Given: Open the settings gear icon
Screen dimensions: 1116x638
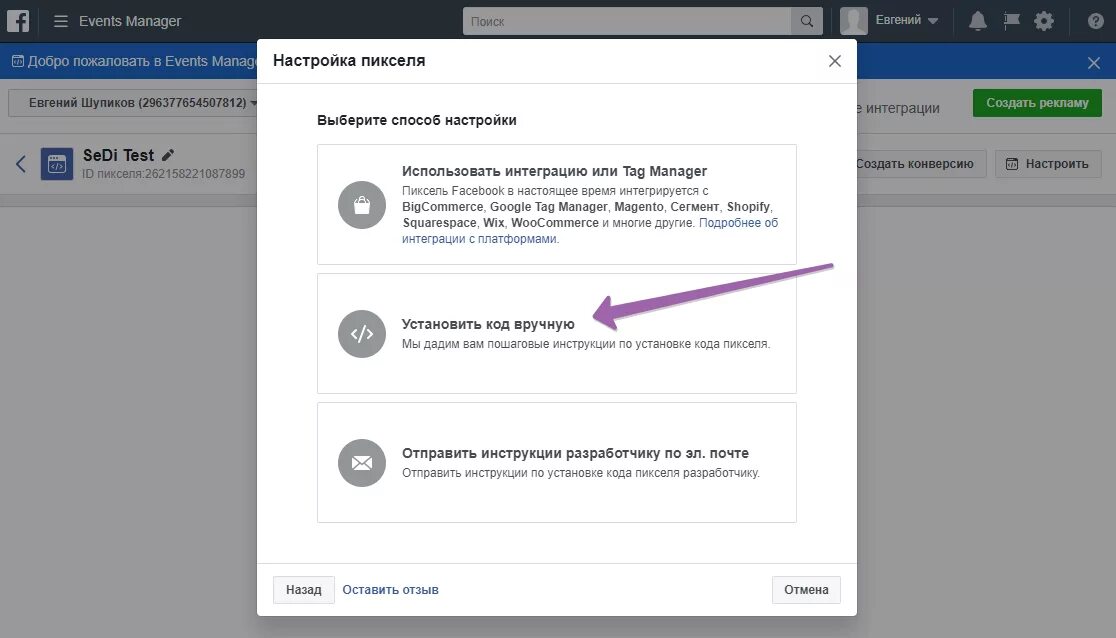Looking at the screenshot, I should [x=1043, y=21].
